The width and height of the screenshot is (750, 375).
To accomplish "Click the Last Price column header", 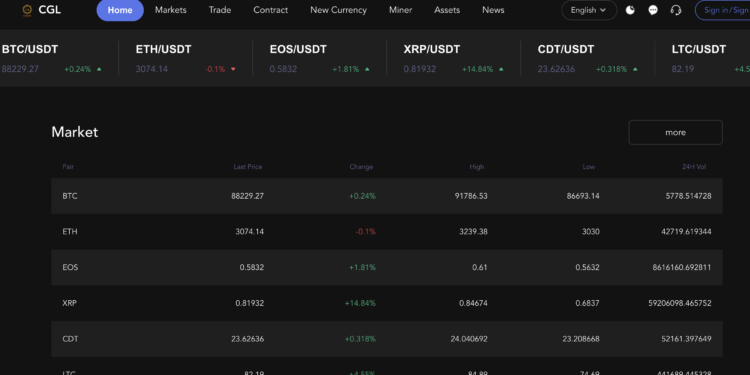I will pyautogui.click(x=248, y=167).
